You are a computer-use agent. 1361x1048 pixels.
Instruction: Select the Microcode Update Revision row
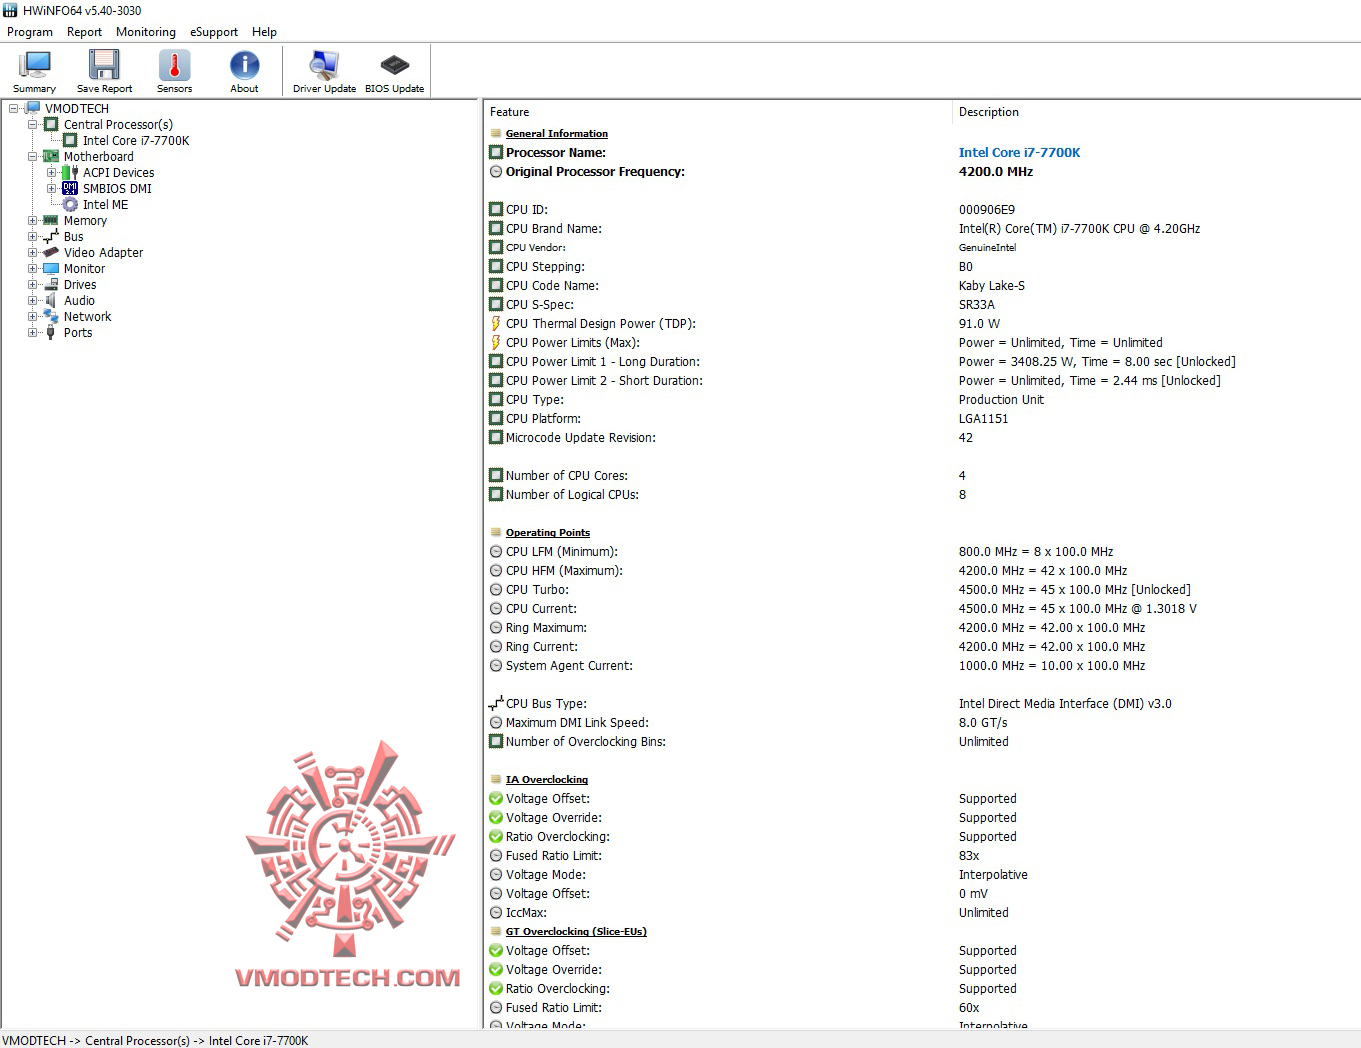click(x=922, y=437)
